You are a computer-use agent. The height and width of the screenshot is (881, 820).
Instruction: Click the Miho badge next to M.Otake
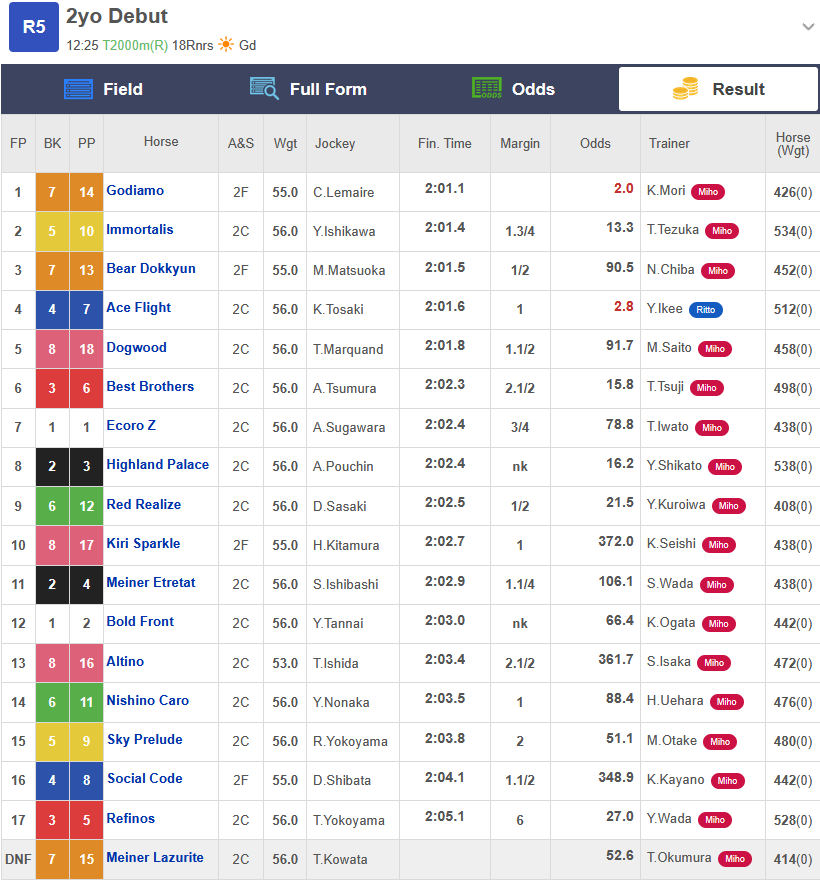coord(719,742)
